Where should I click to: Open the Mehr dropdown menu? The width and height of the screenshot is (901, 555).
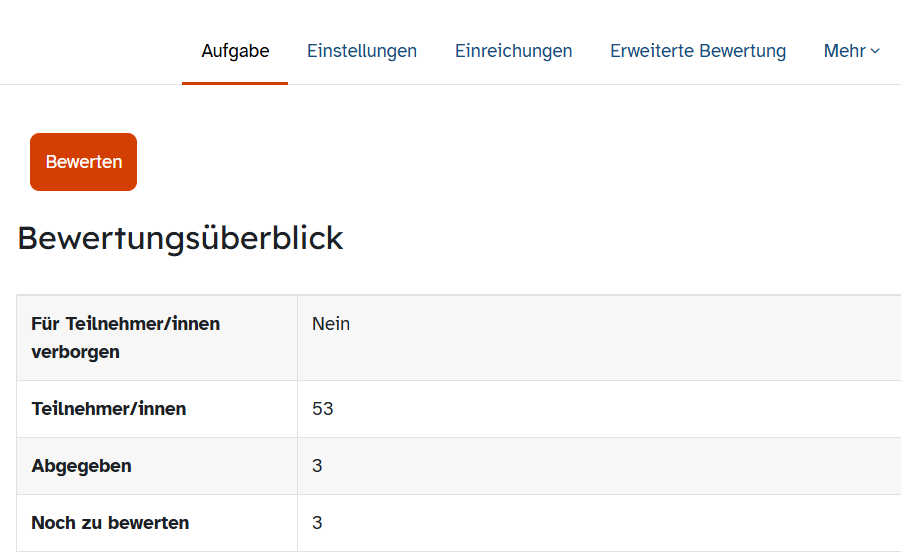(851, 51)
